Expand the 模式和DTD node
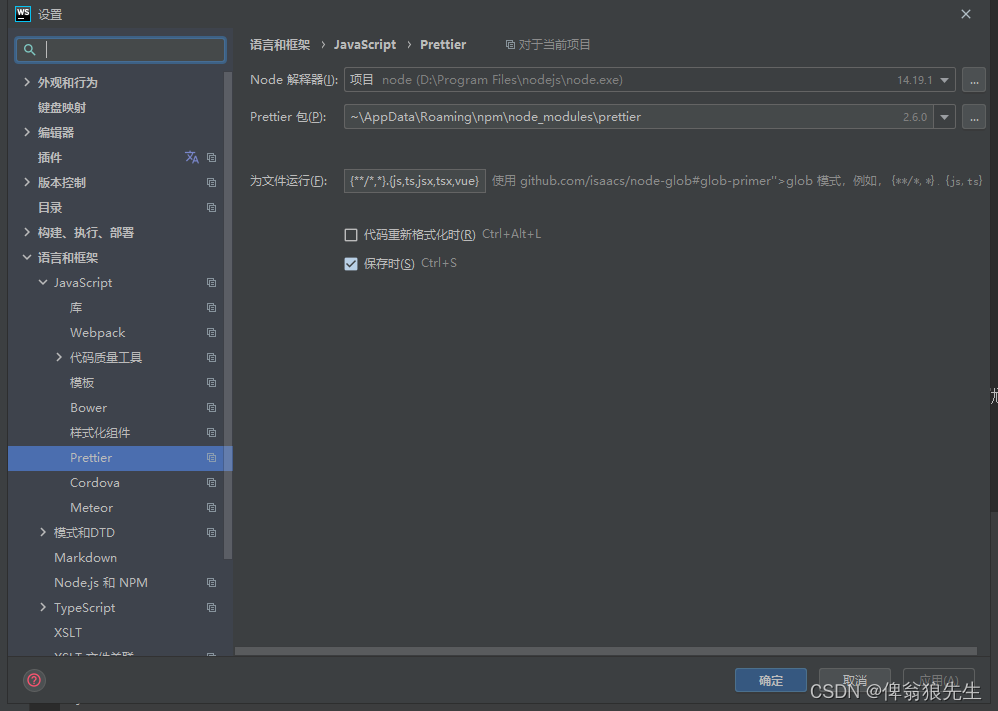The image size is (998, 711). point(43,532)
